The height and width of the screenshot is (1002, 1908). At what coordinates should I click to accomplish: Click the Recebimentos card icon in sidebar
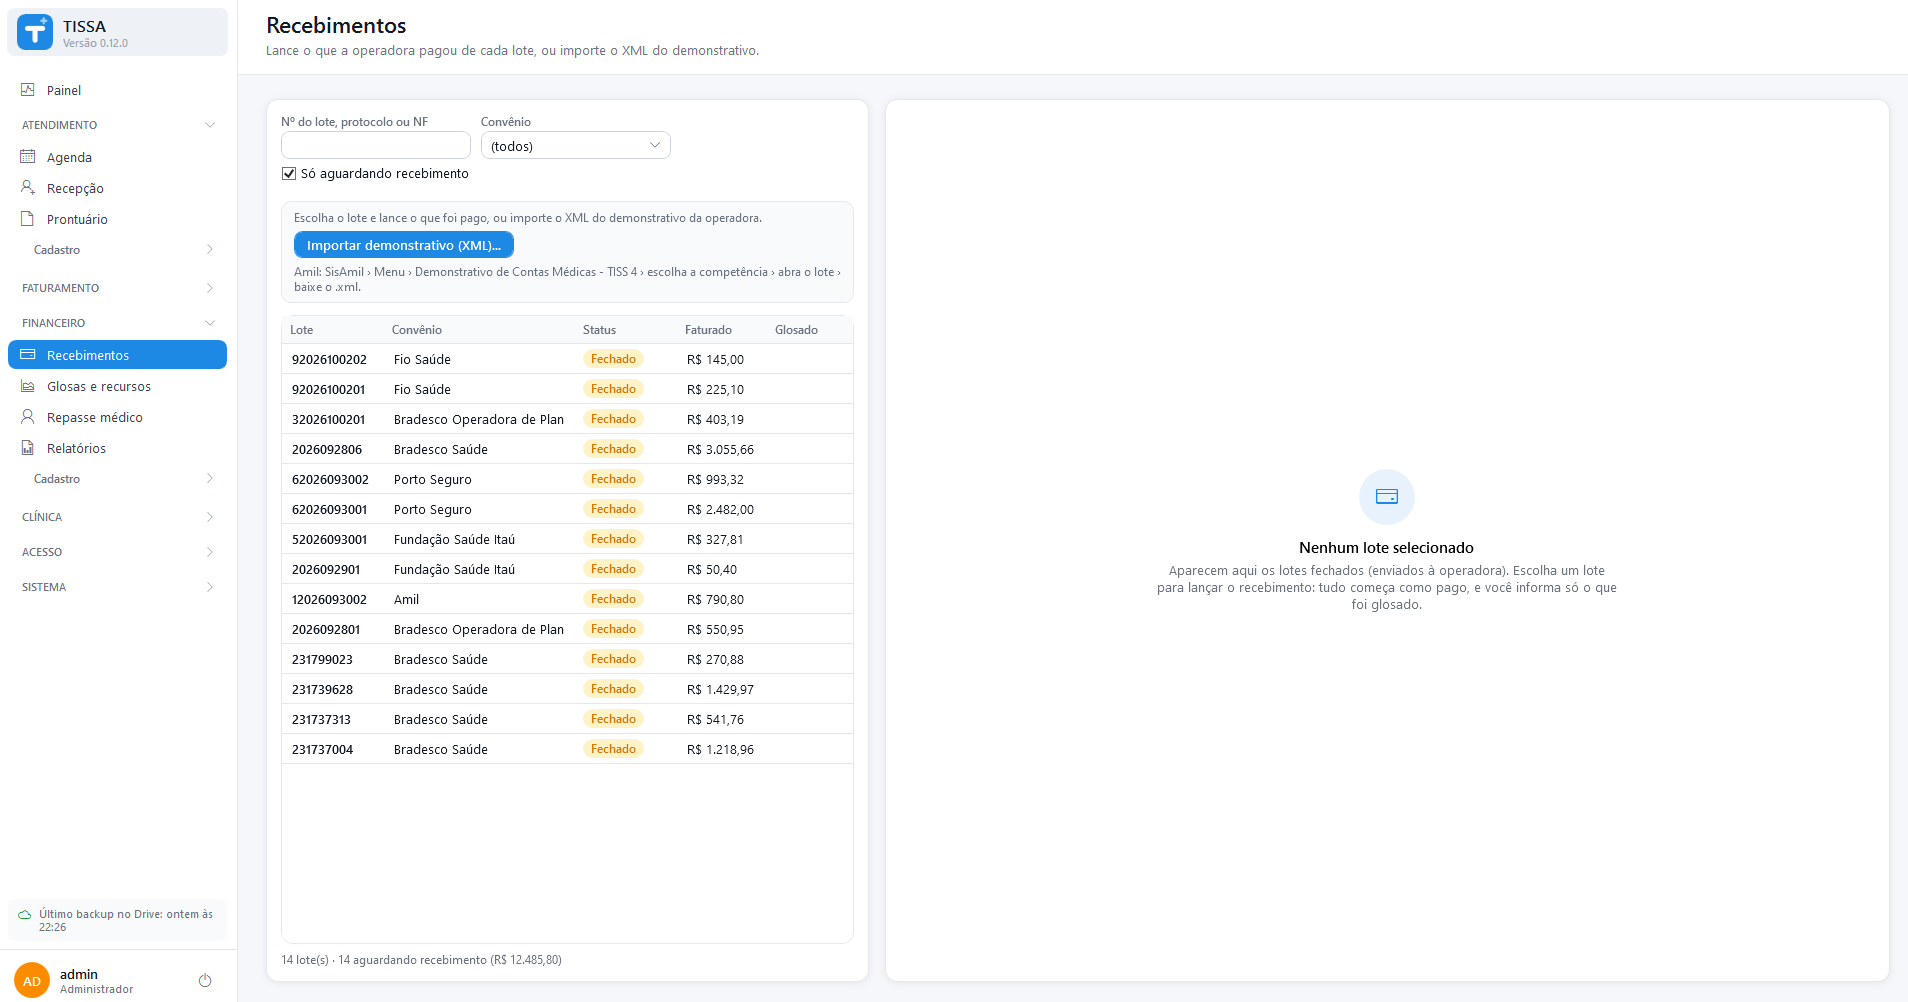pyautogui.click(x=28, y=355)
